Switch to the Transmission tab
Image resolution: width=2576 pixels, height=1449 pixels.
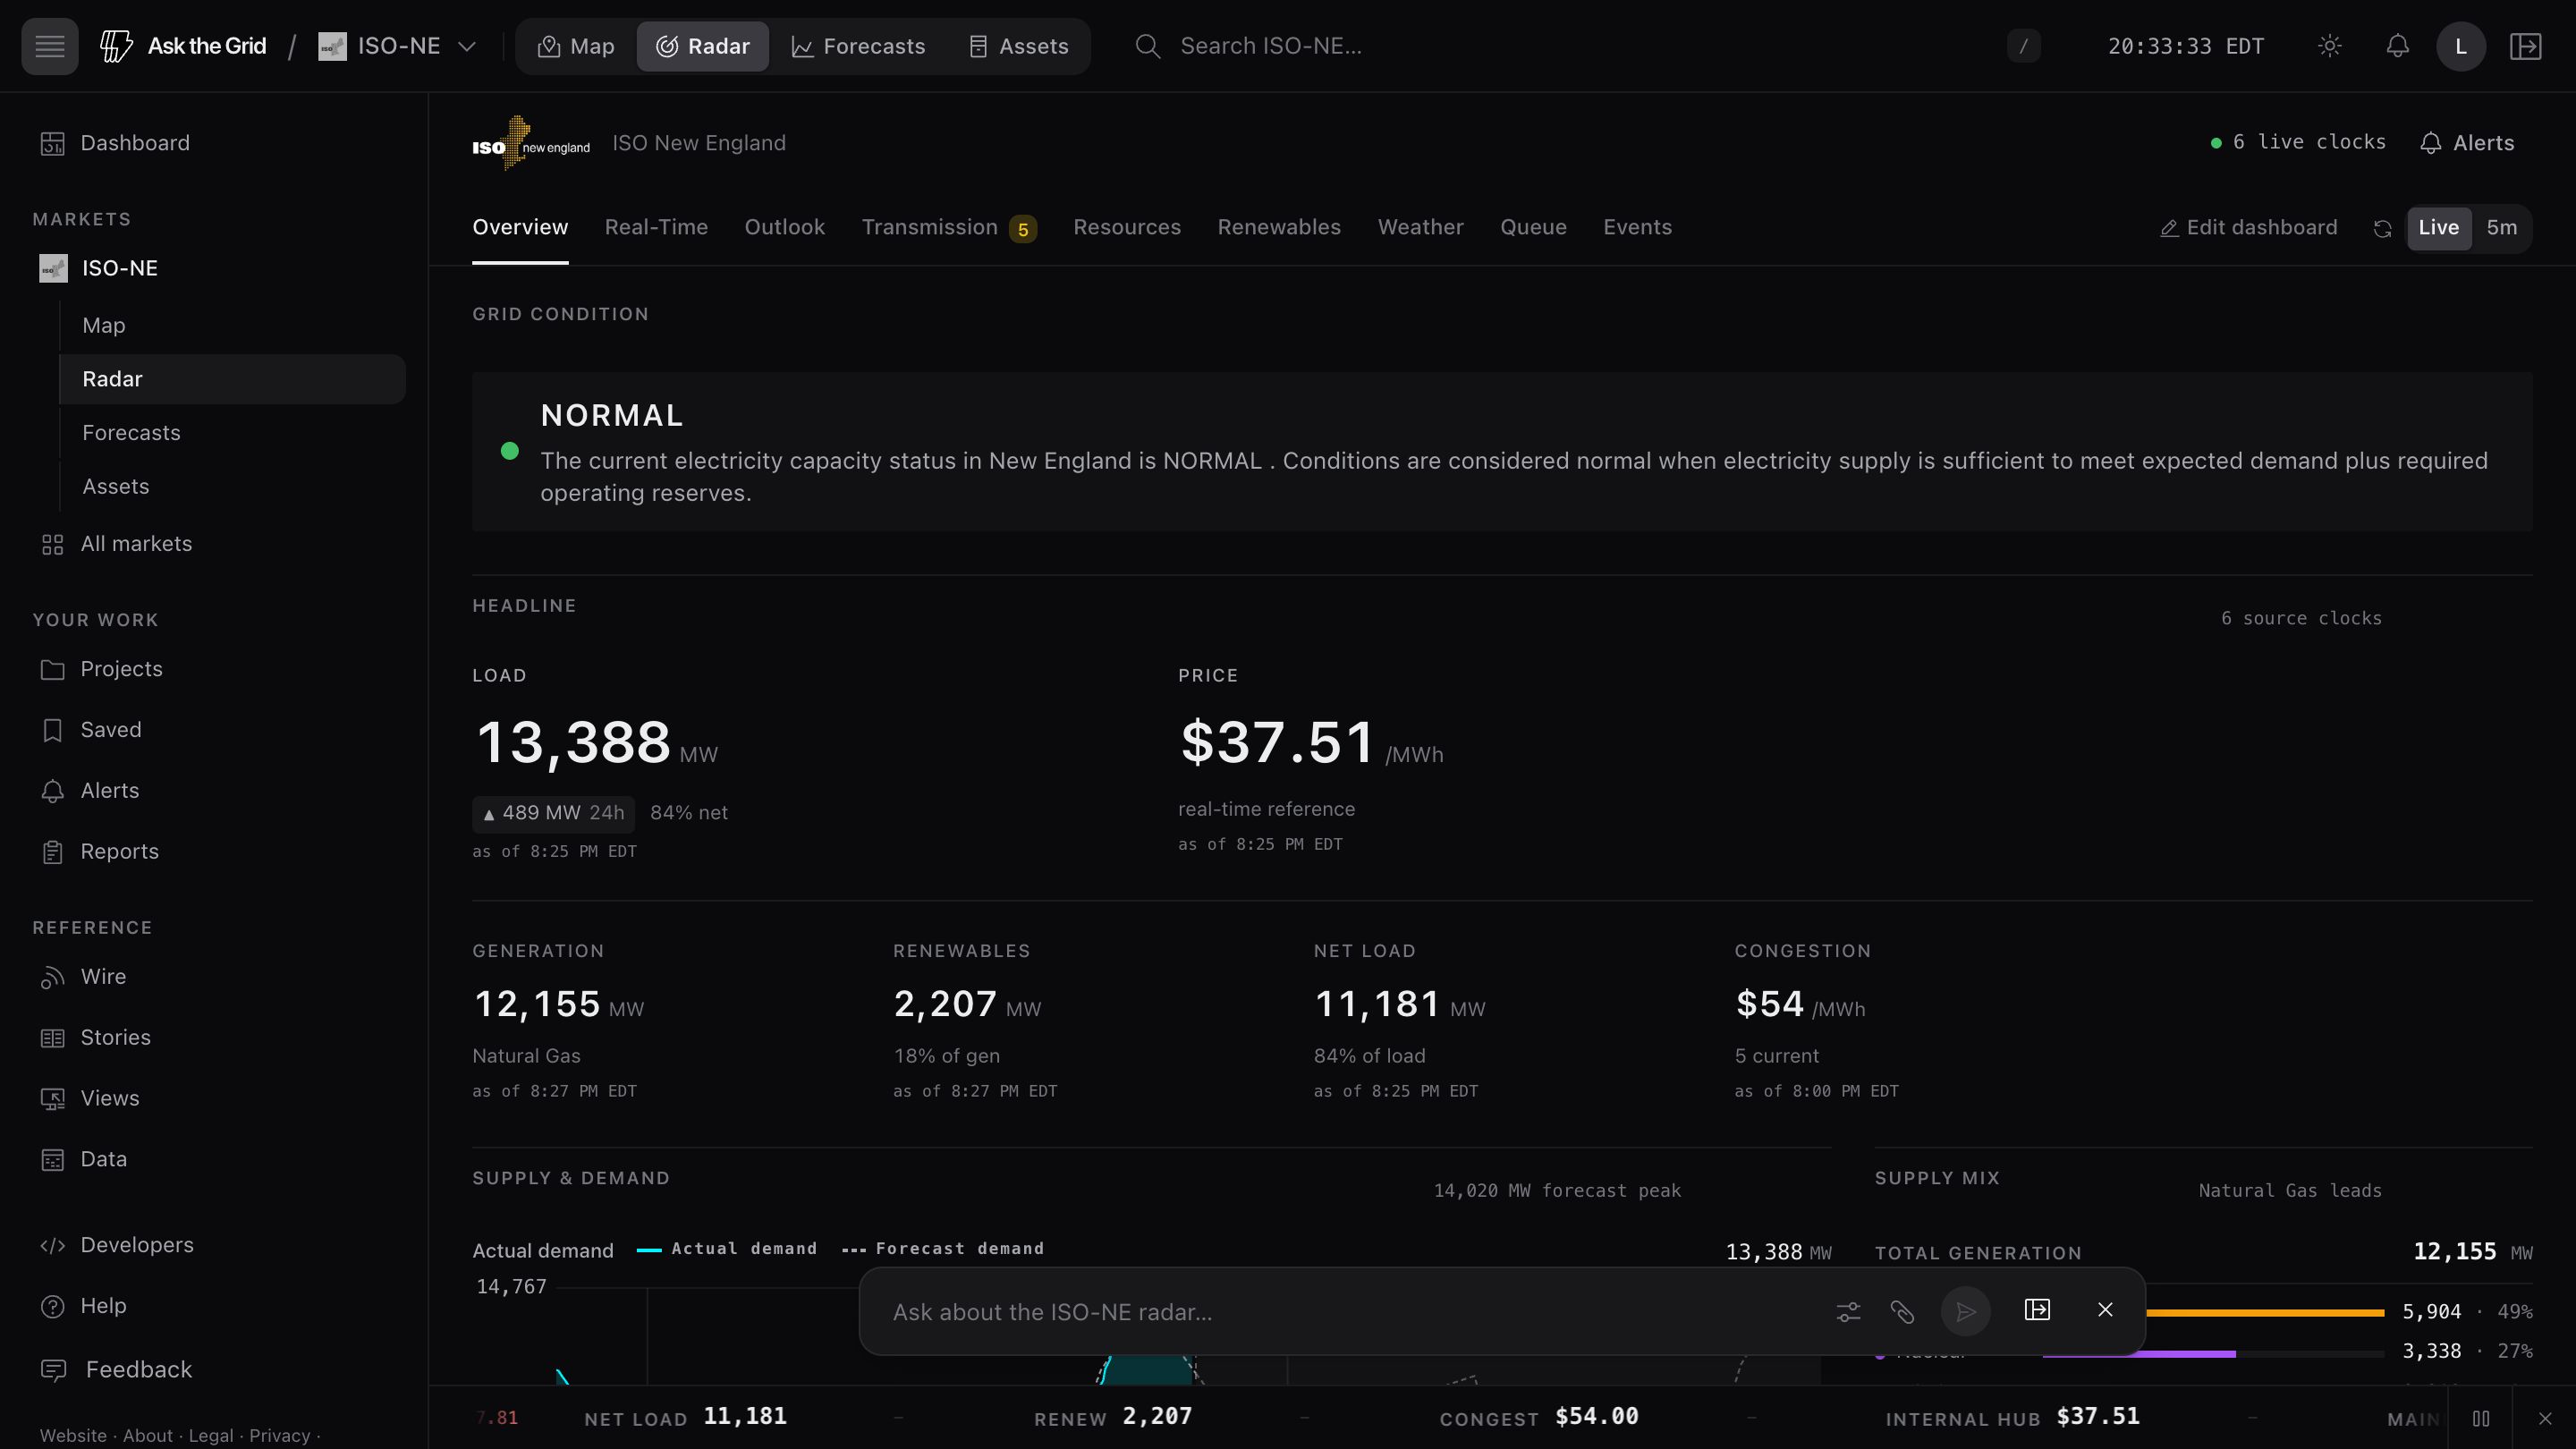(x=948, y=228)
